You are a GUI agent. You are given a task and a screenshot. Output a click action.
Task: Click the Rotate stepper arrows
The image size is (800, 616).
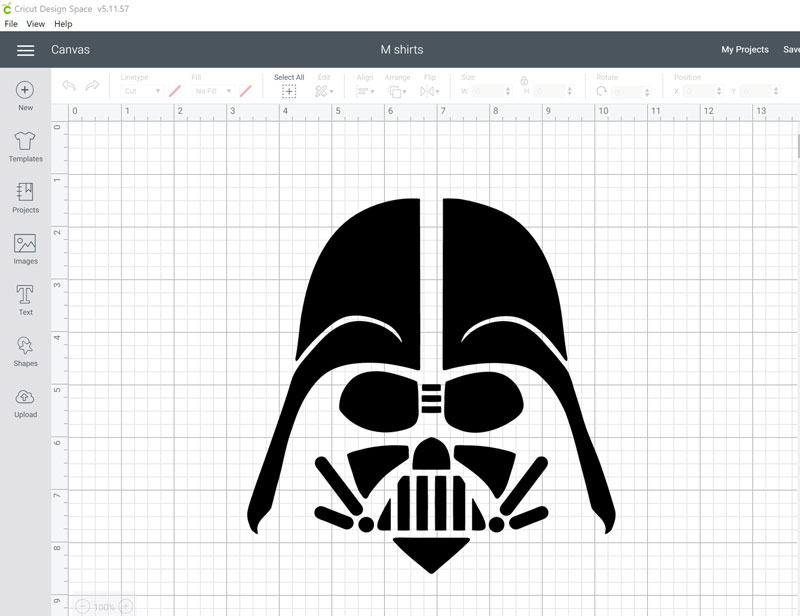click(647, 92)
